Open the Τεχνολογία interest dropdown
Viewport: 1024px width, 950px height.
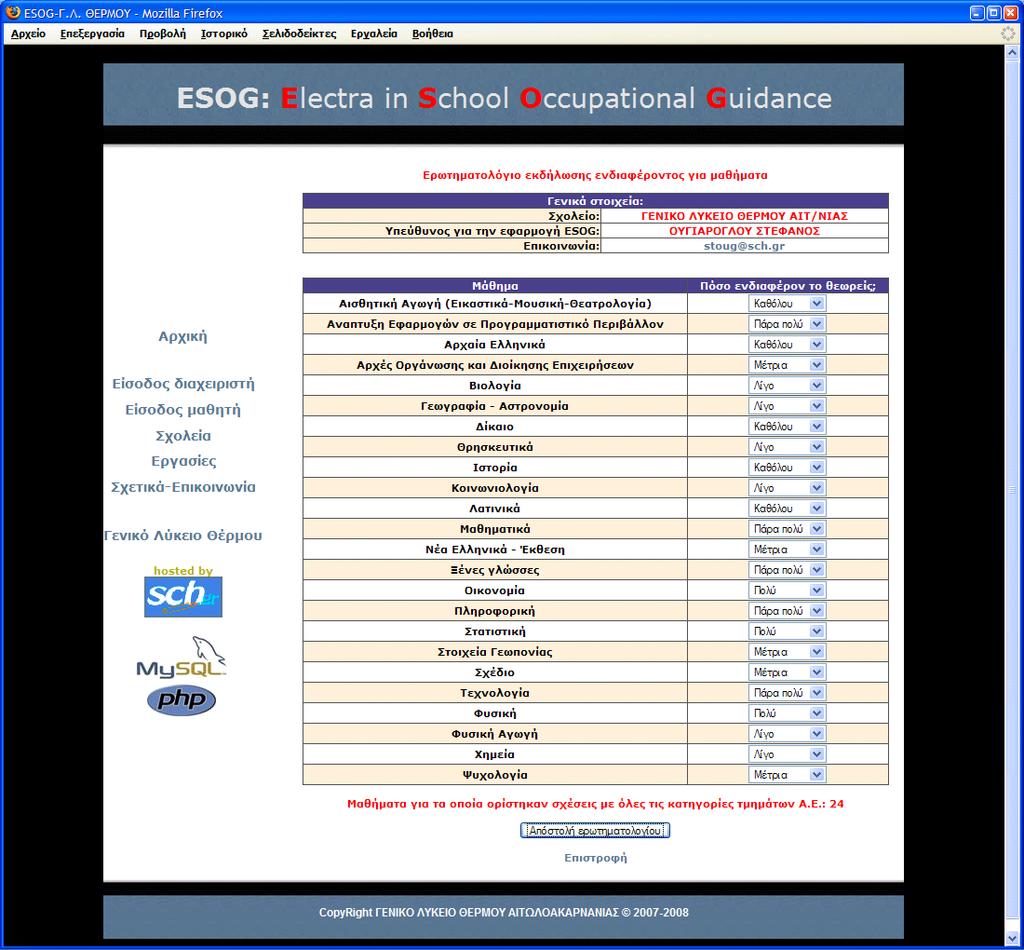787,693
